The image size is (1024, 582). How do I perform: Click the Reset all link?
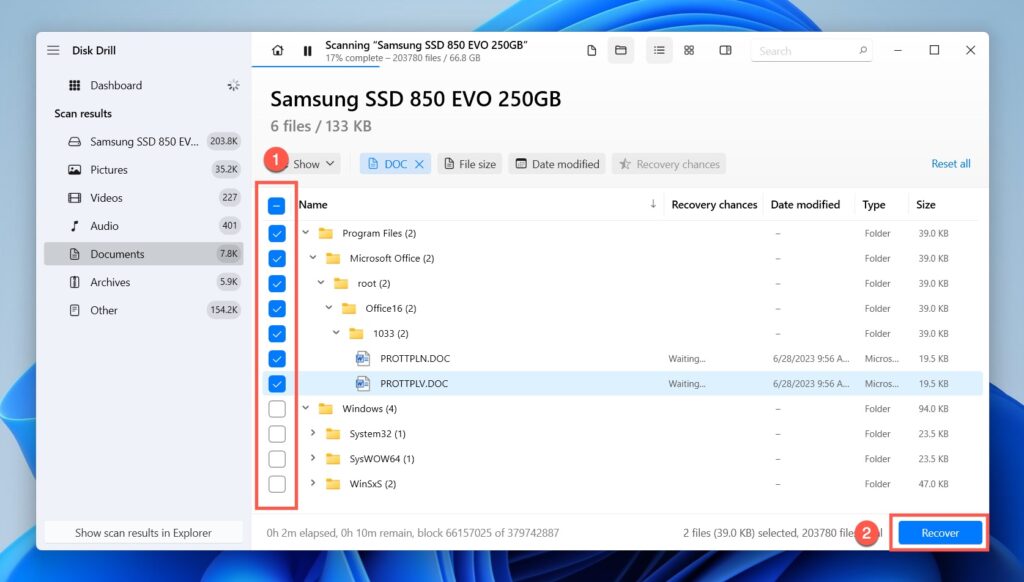[950, 163]
